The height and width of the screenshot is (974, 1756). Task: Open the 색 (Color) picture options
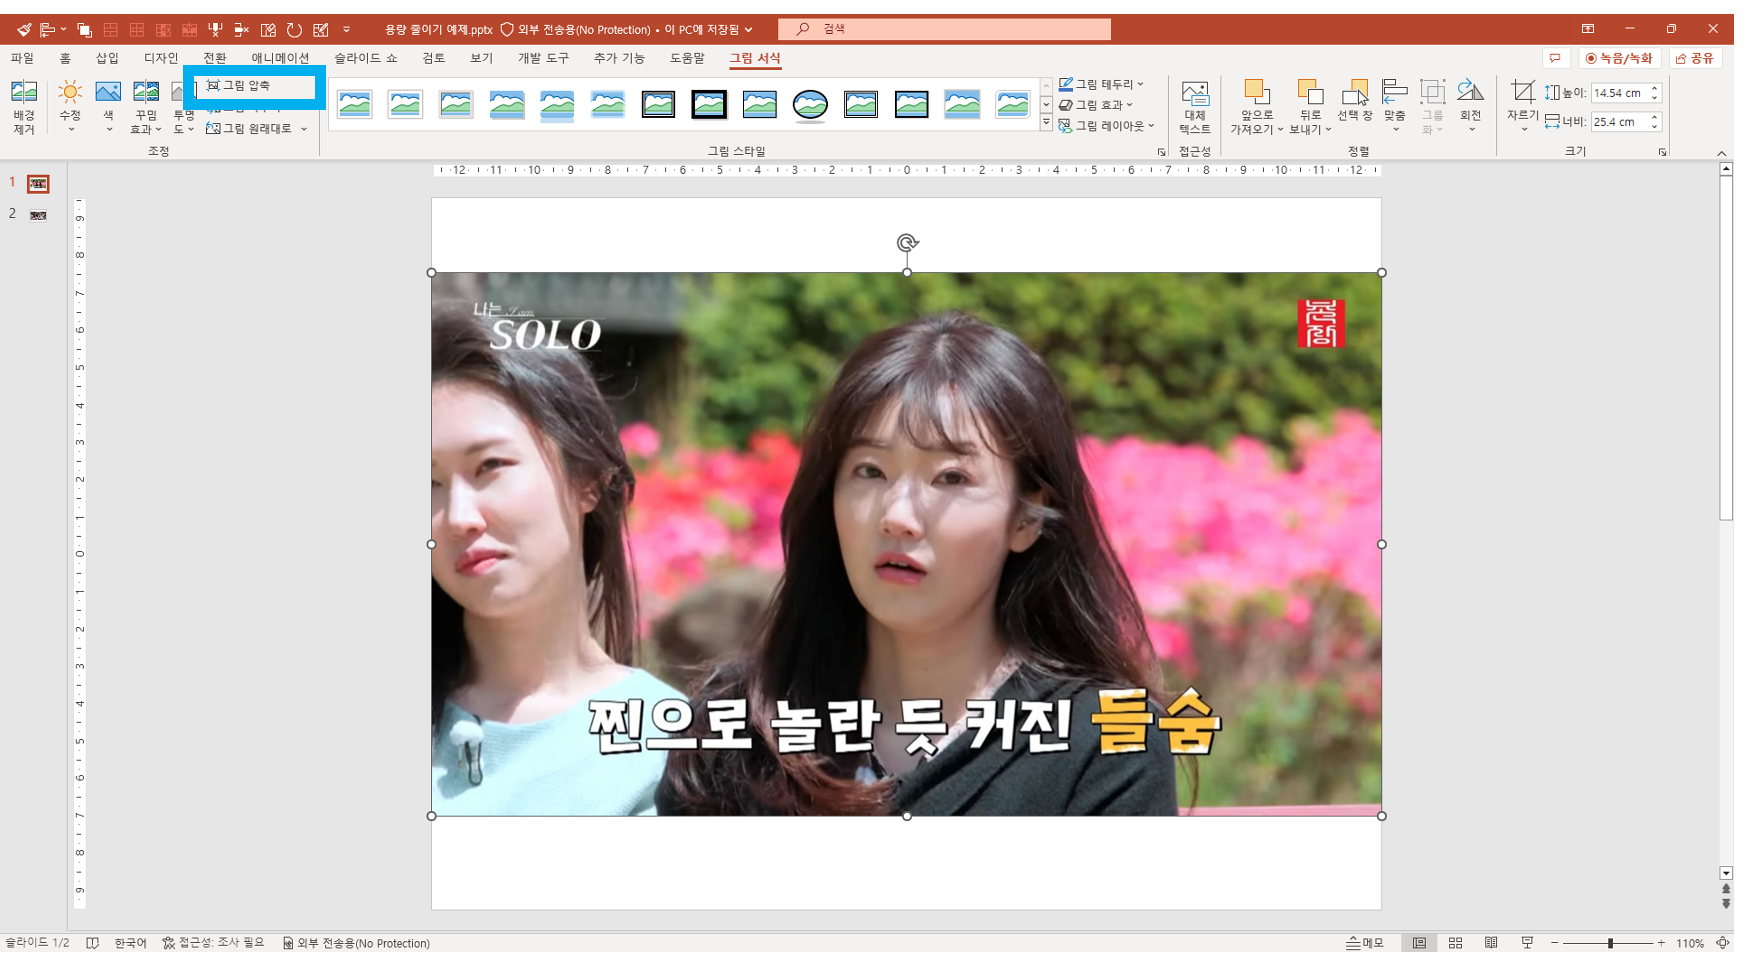pyautogui.click(x=108, y=107)
